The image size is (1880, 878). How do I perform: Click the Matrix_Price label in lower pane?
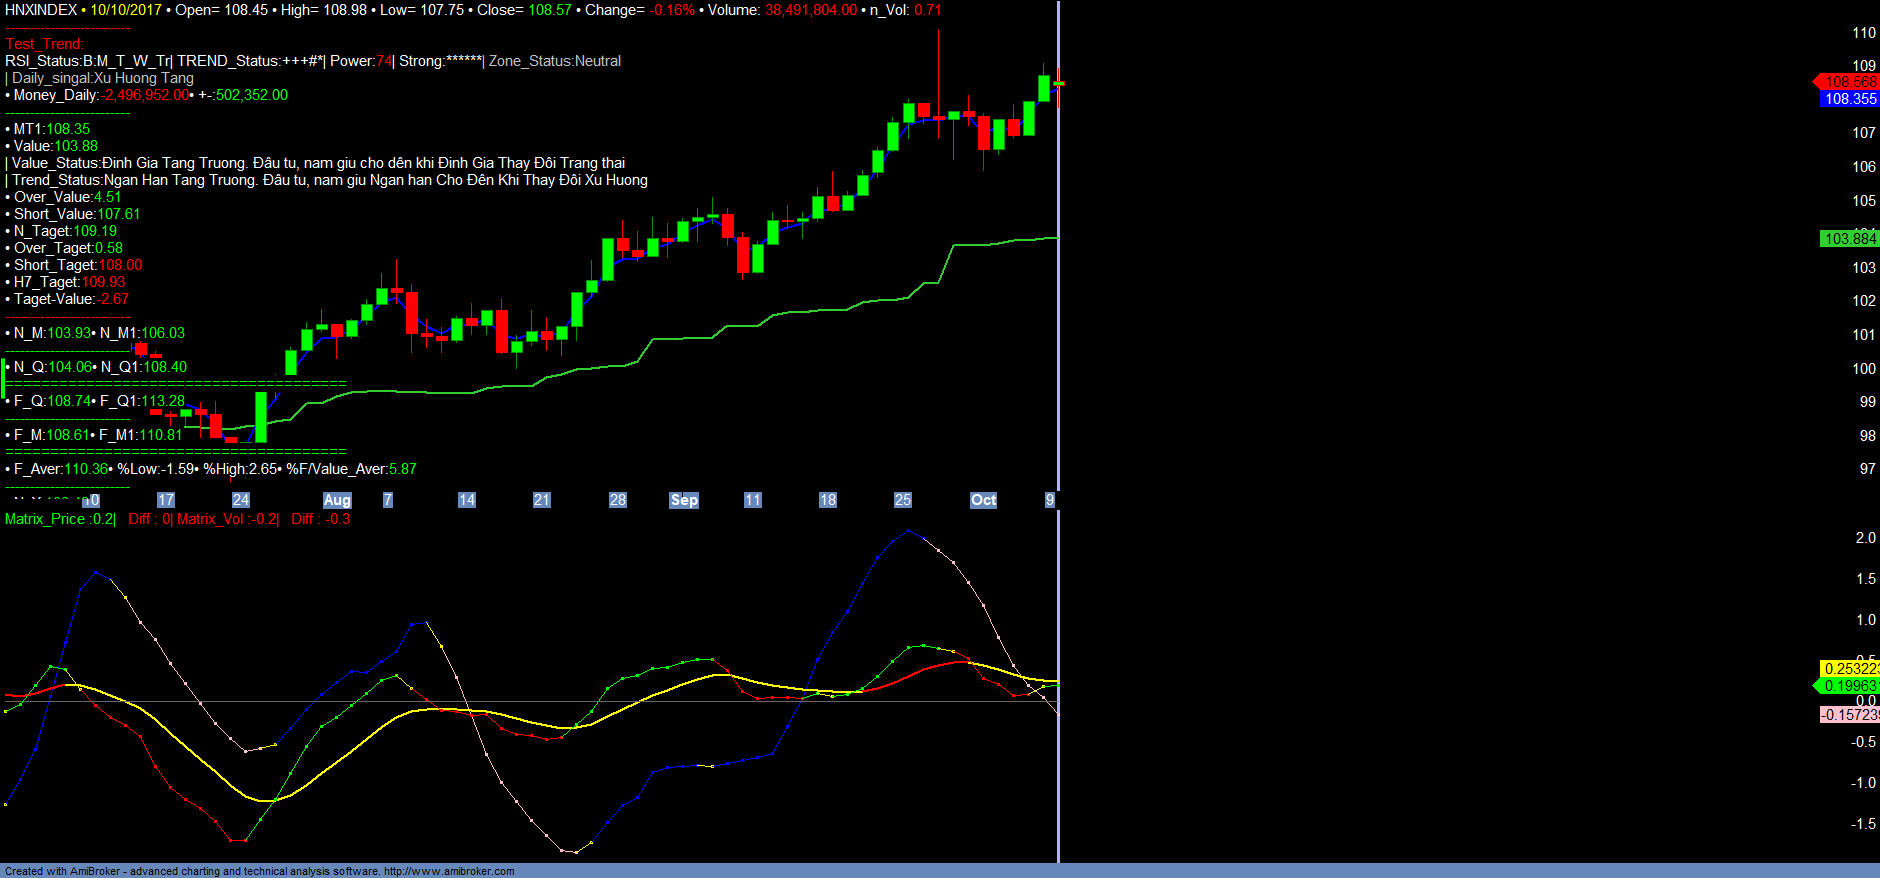tap(45, 519)
